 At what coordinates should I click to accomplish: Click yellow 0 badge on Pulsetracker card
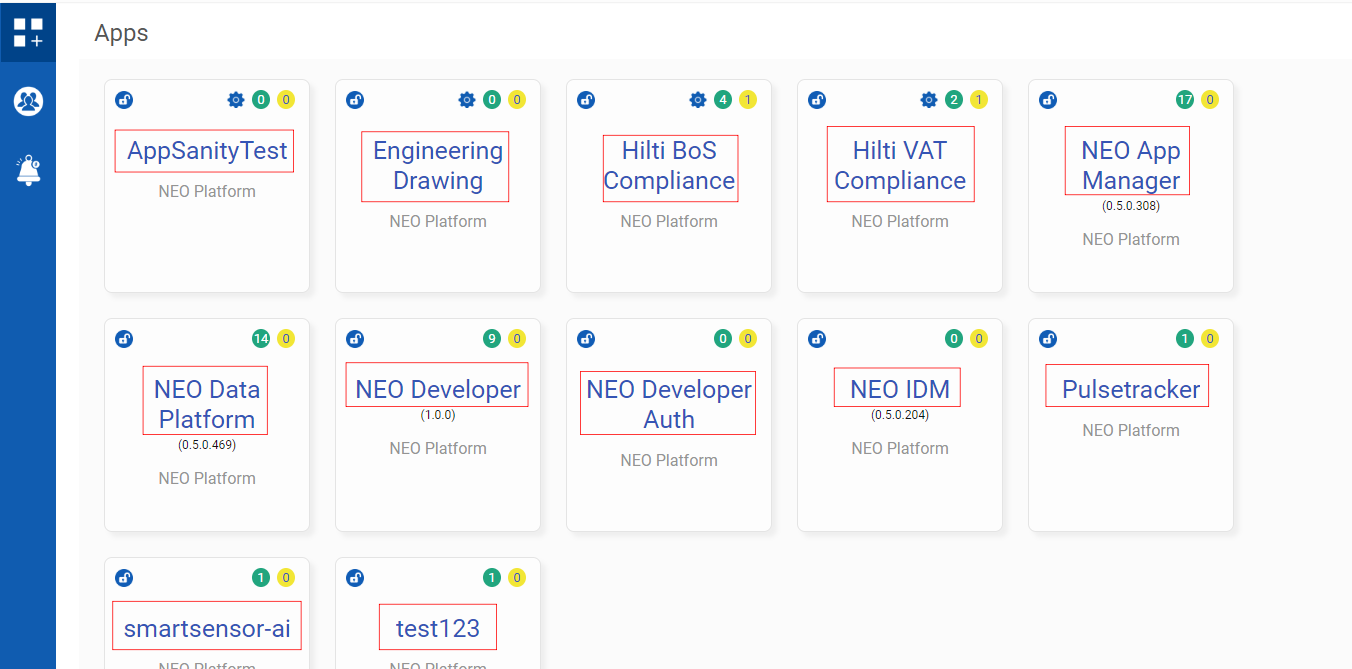pyautogui.click(x=1210, y=339)
